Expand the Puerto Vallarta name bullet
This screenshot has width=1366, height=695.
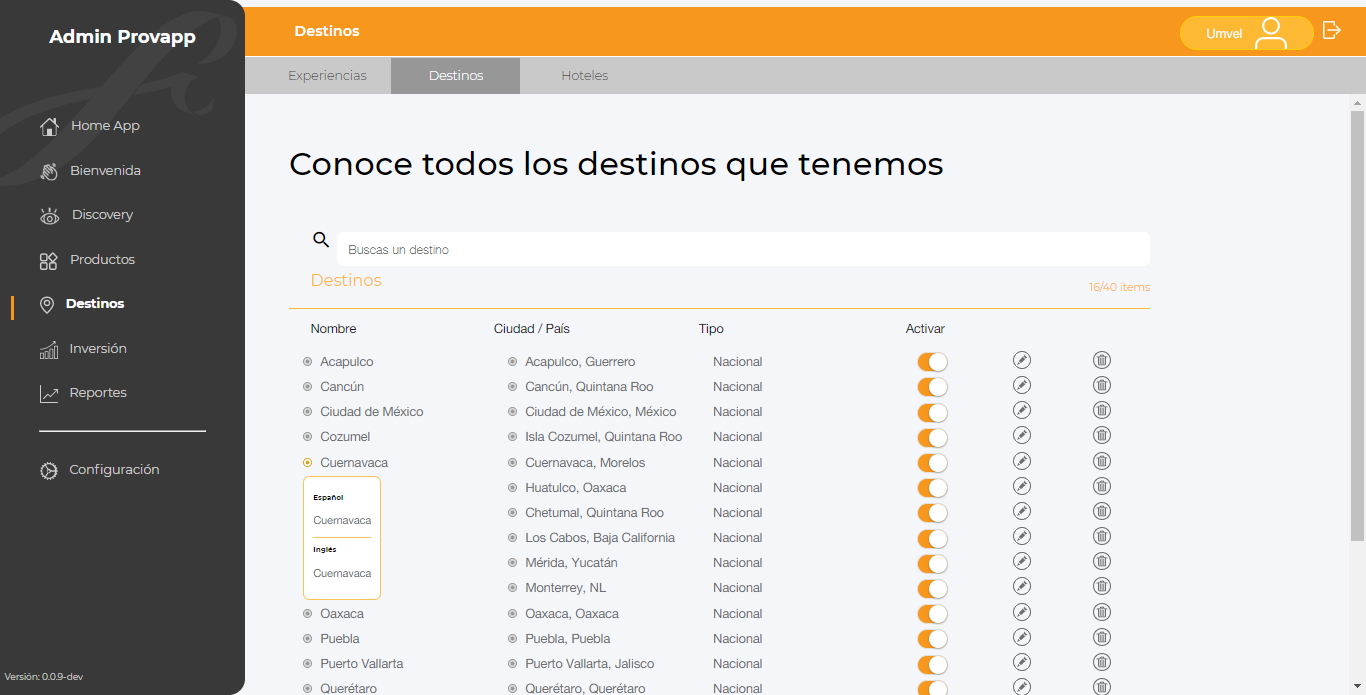pos(308,664)
